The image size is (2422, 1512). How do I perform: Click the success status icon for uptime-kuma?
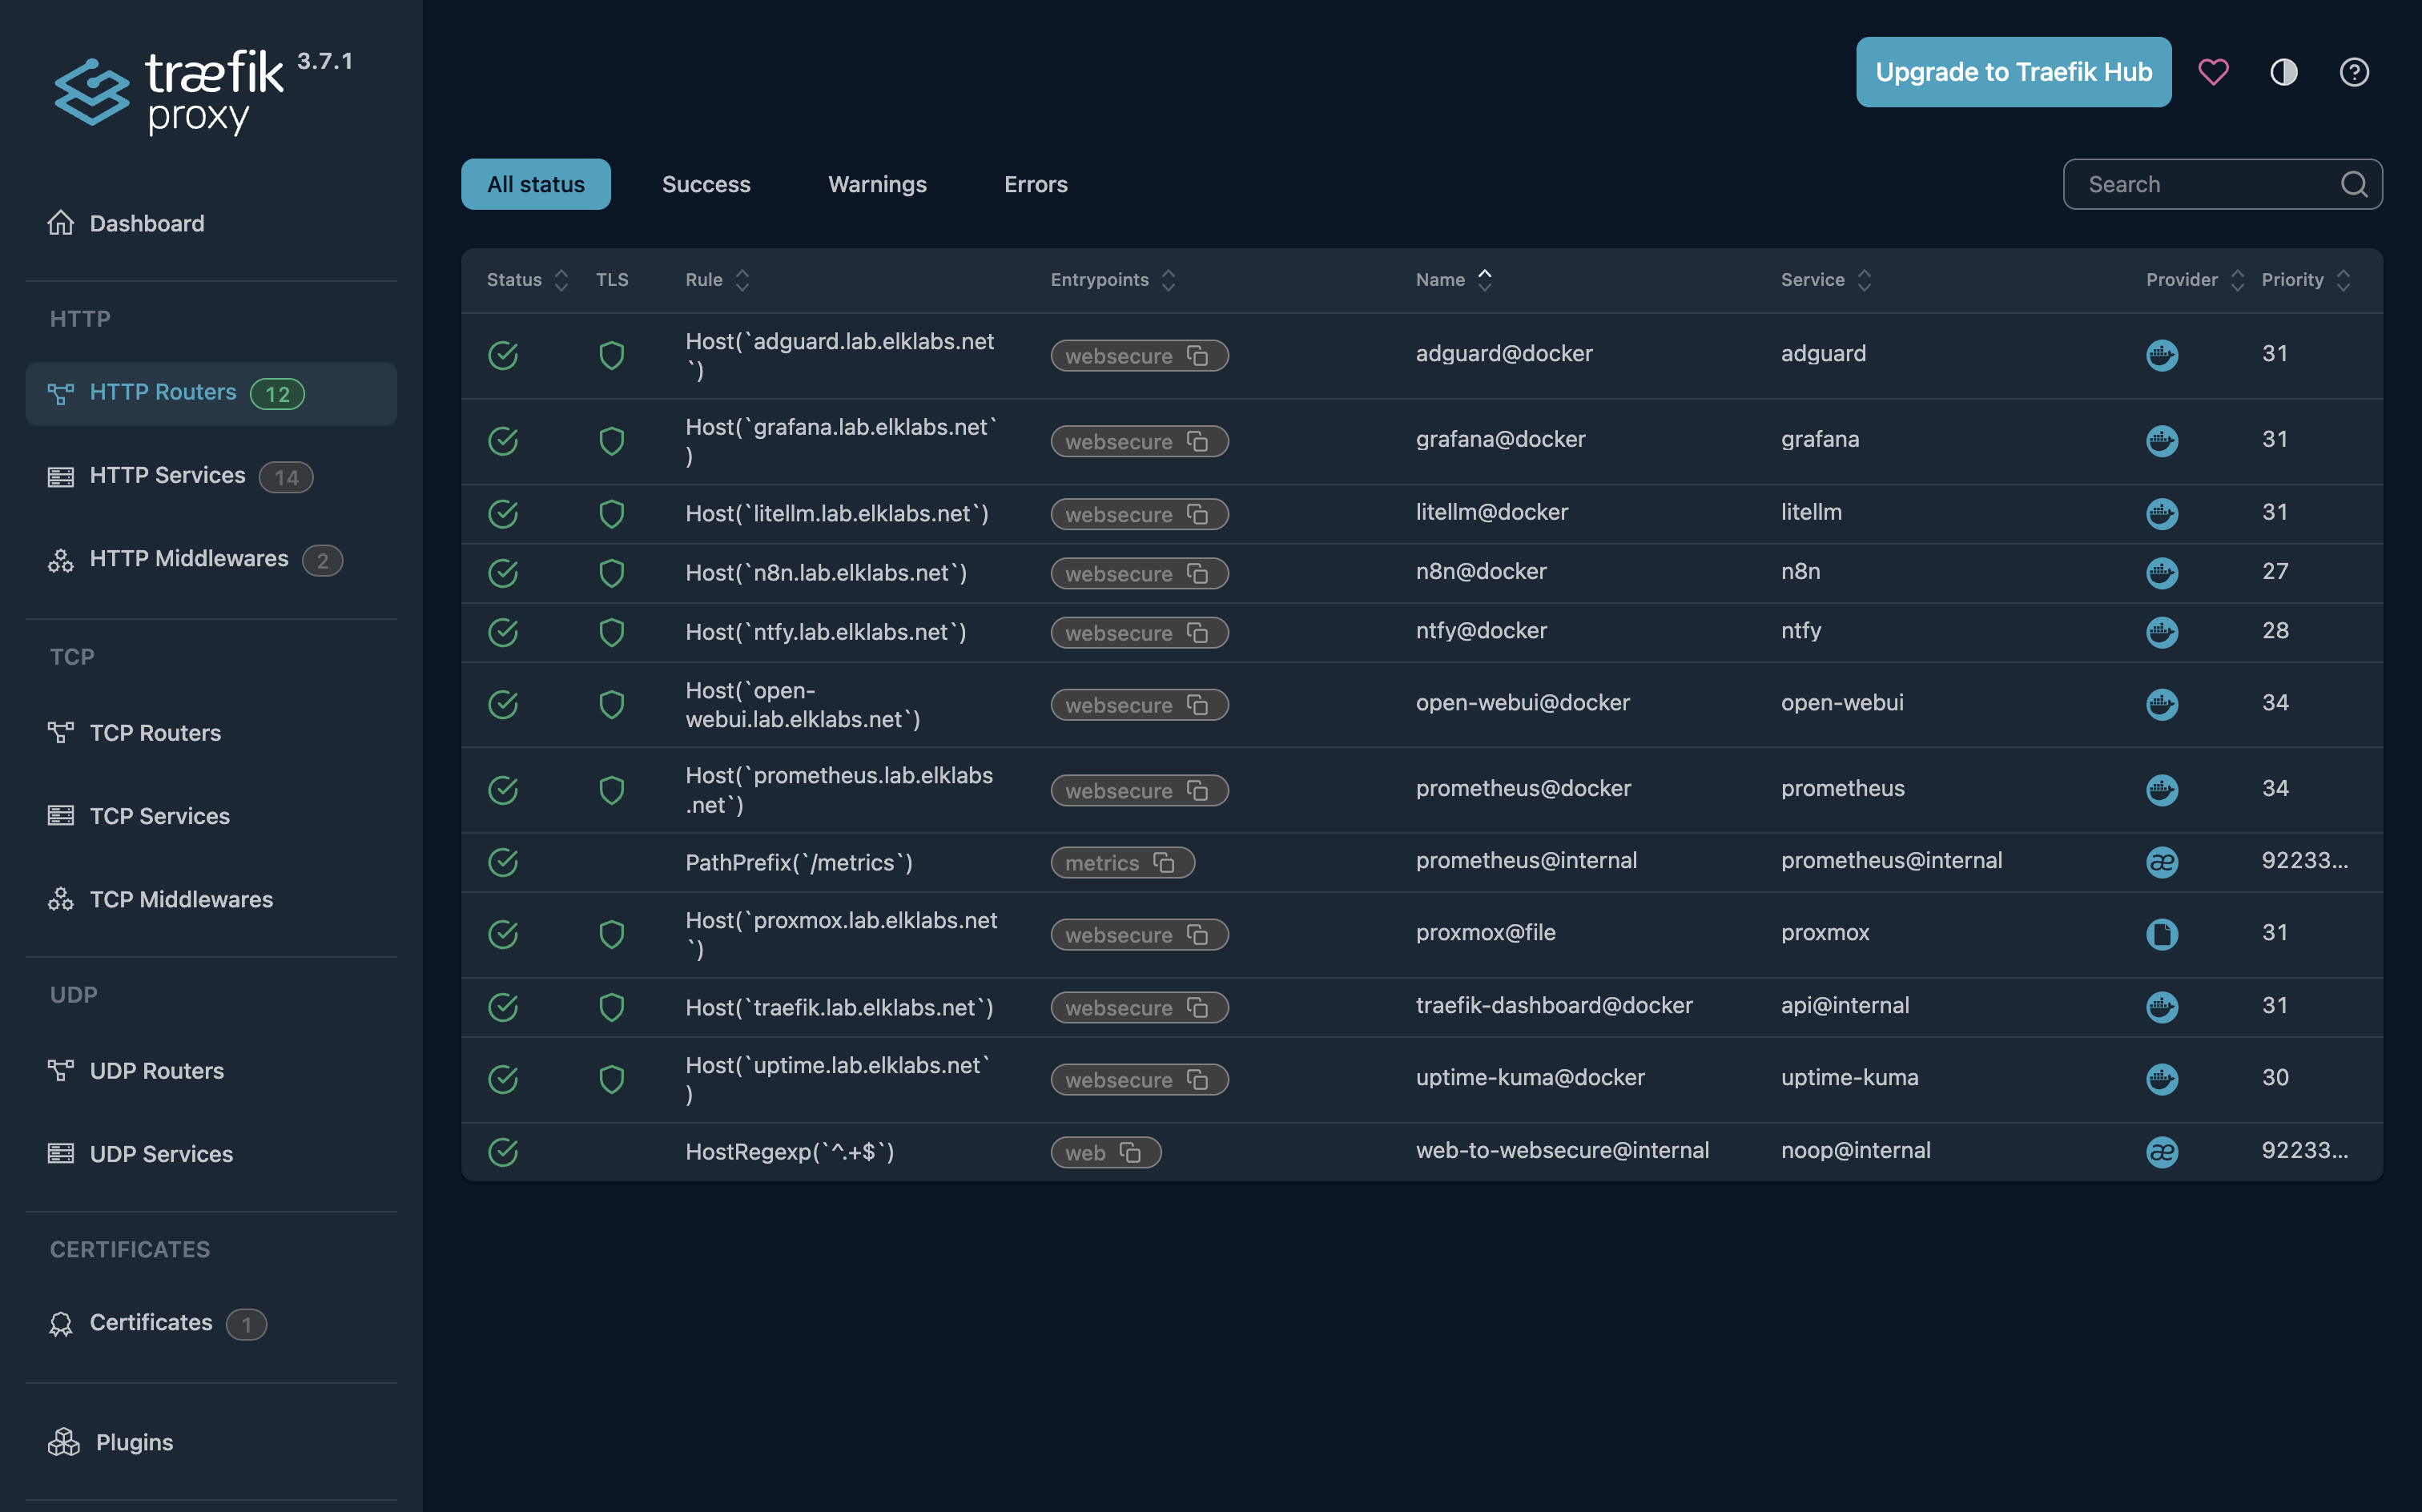pyautogui.click(x=503, y=1079)
